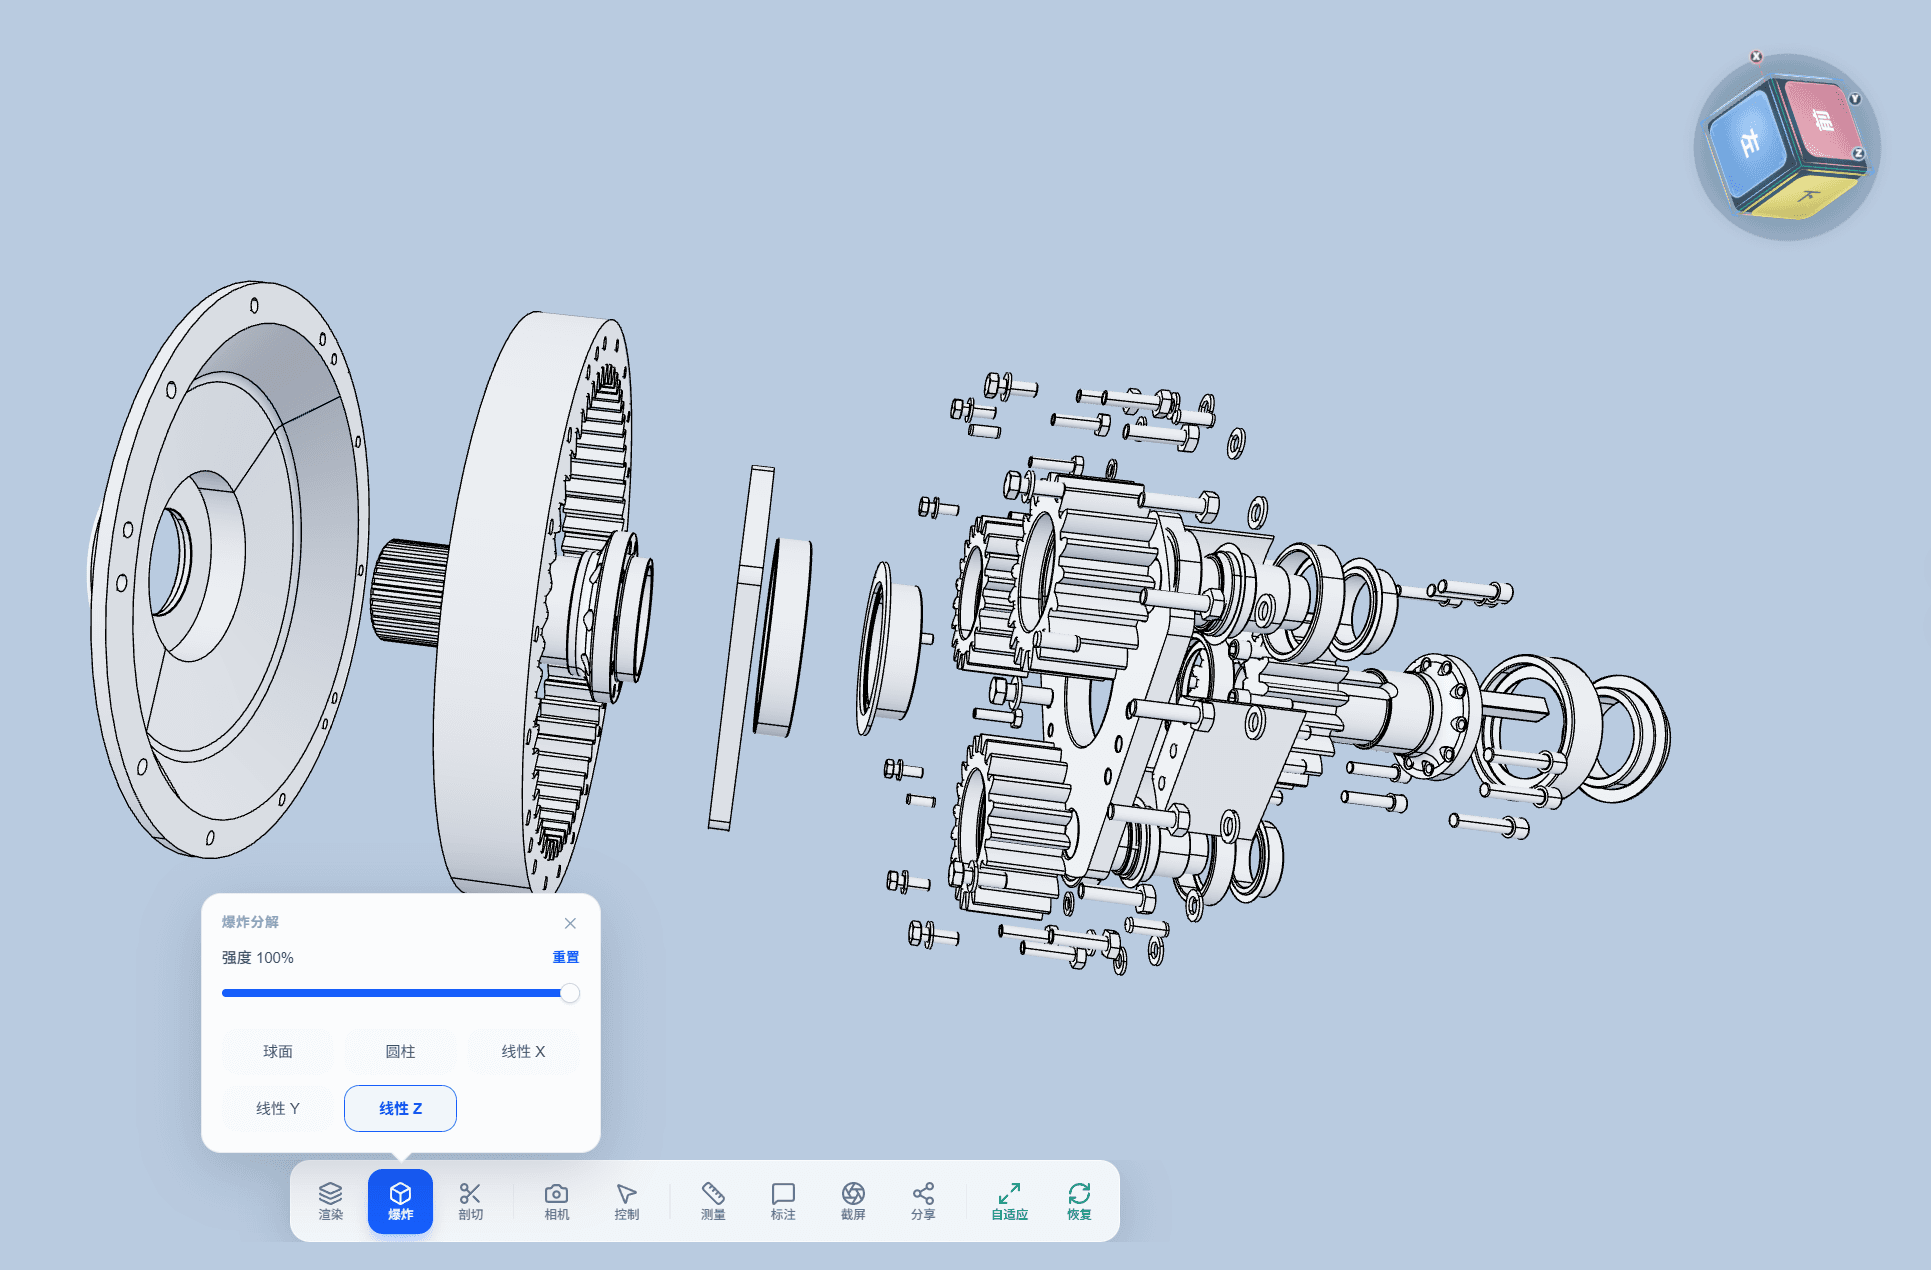Viewport: 1931px width, 1270px height.
Task: Select the flat rectangular plate part
Action: pos(740,648)
